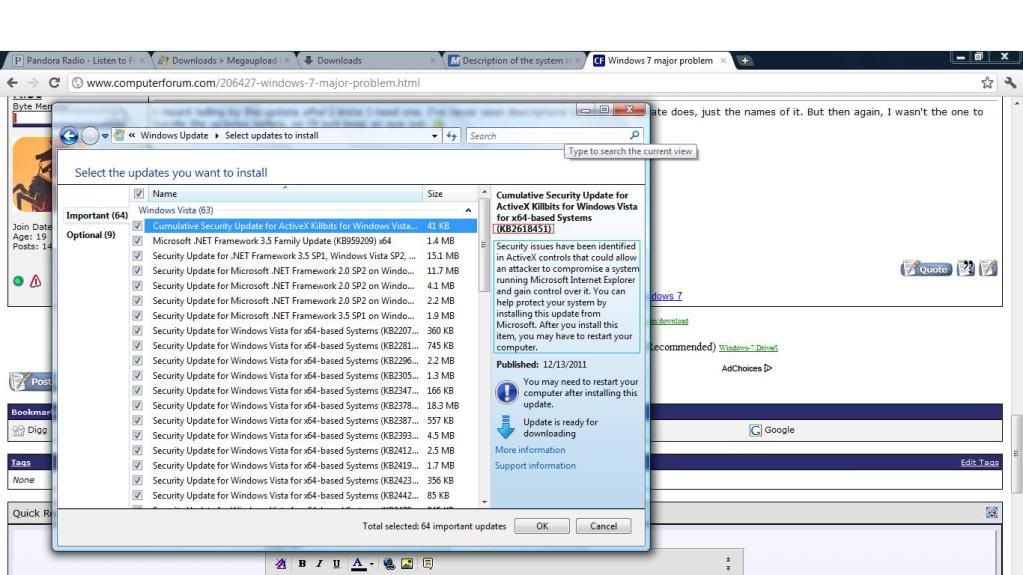Viewport: 1023px width, 575px height.
Task: Click the restart warning information icon
Action: point(507,392)
